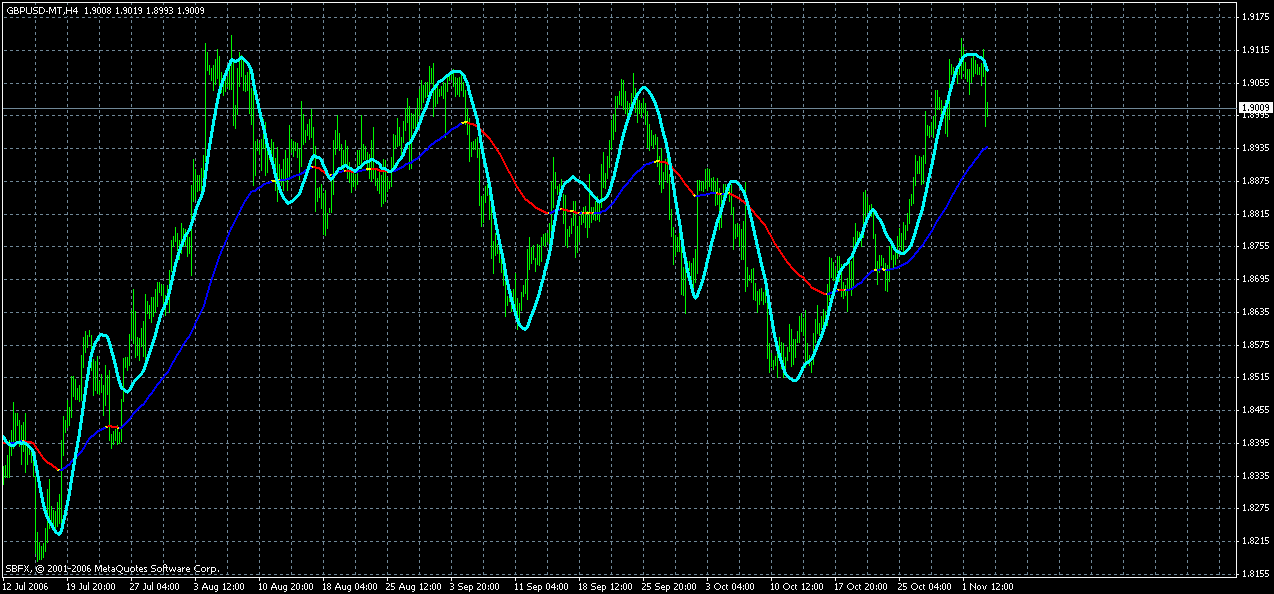Click the 1.8275 price scale label
Screen dimensions: 1274x594
pyautogui.click(x=1255, y=509)
